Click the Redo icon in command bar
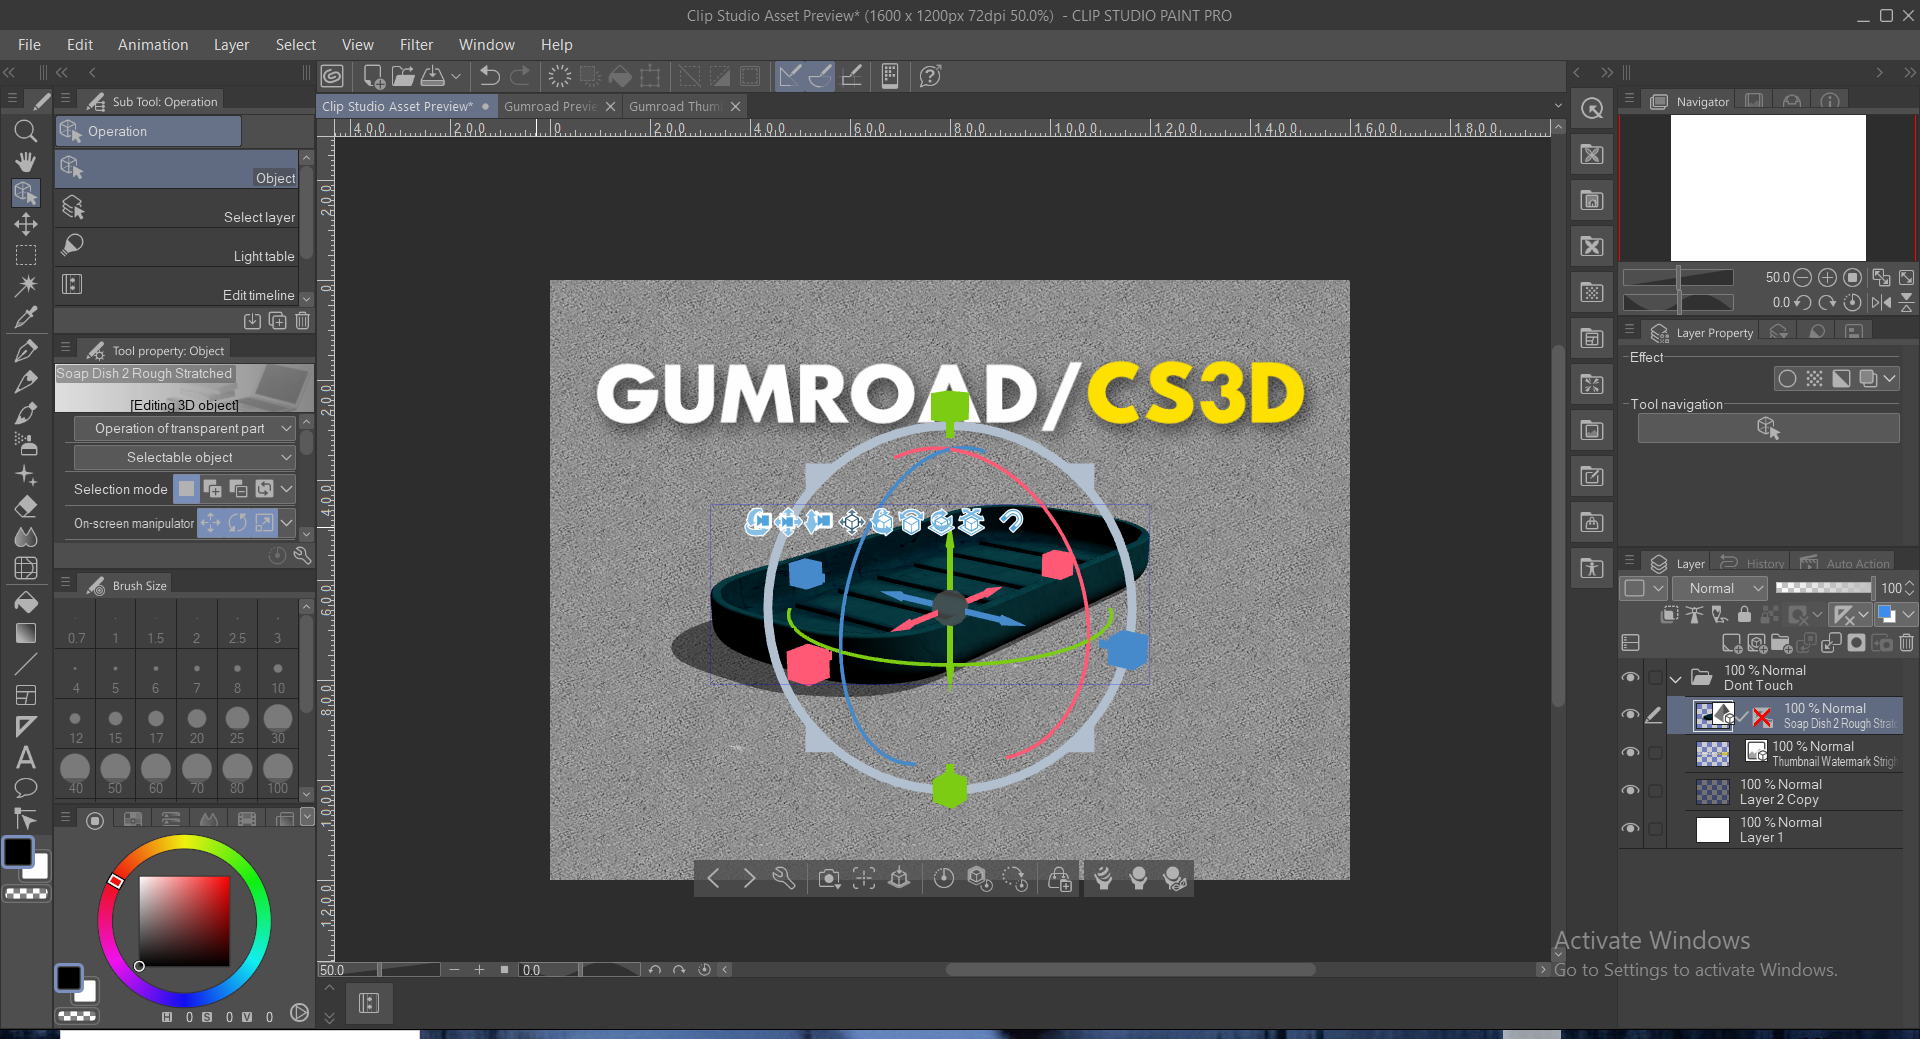 (520, 76)
